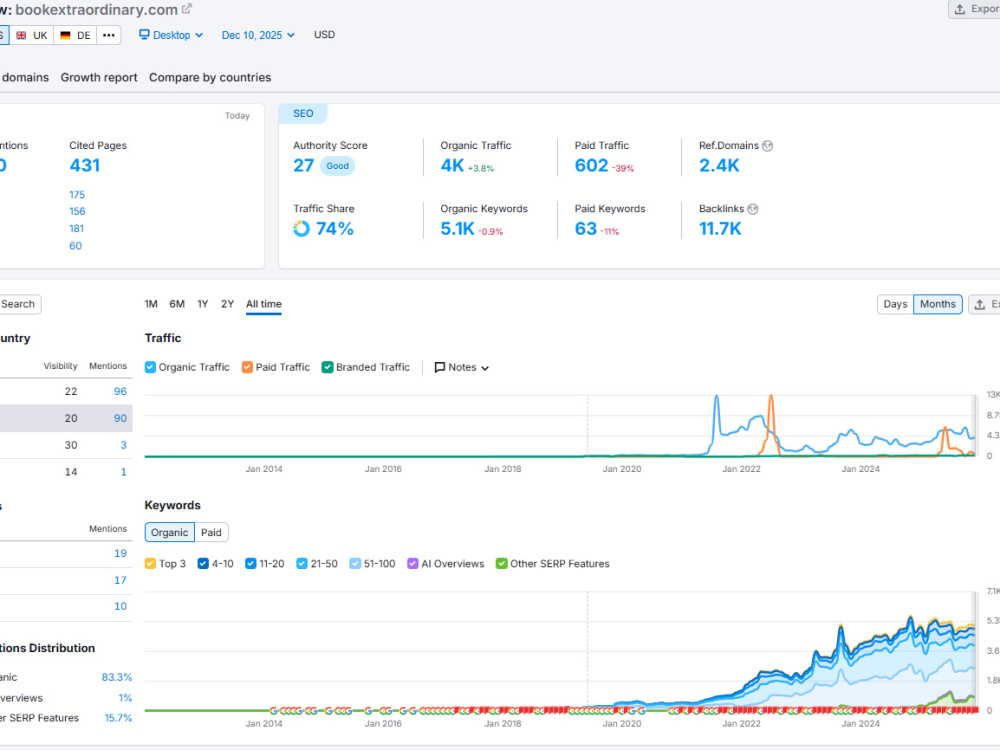1000x750 pixels.
Task: Click the Traffic Share 74% value
Action: coord(335,229)
